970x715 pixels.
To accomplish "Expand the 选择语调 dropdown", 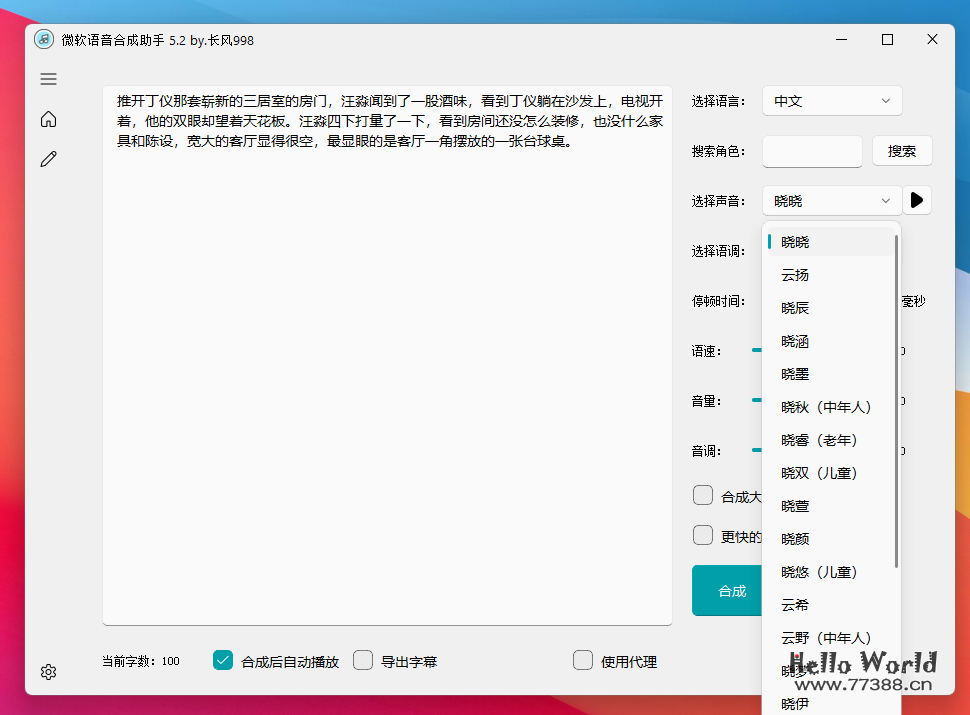I will (832, 250).
